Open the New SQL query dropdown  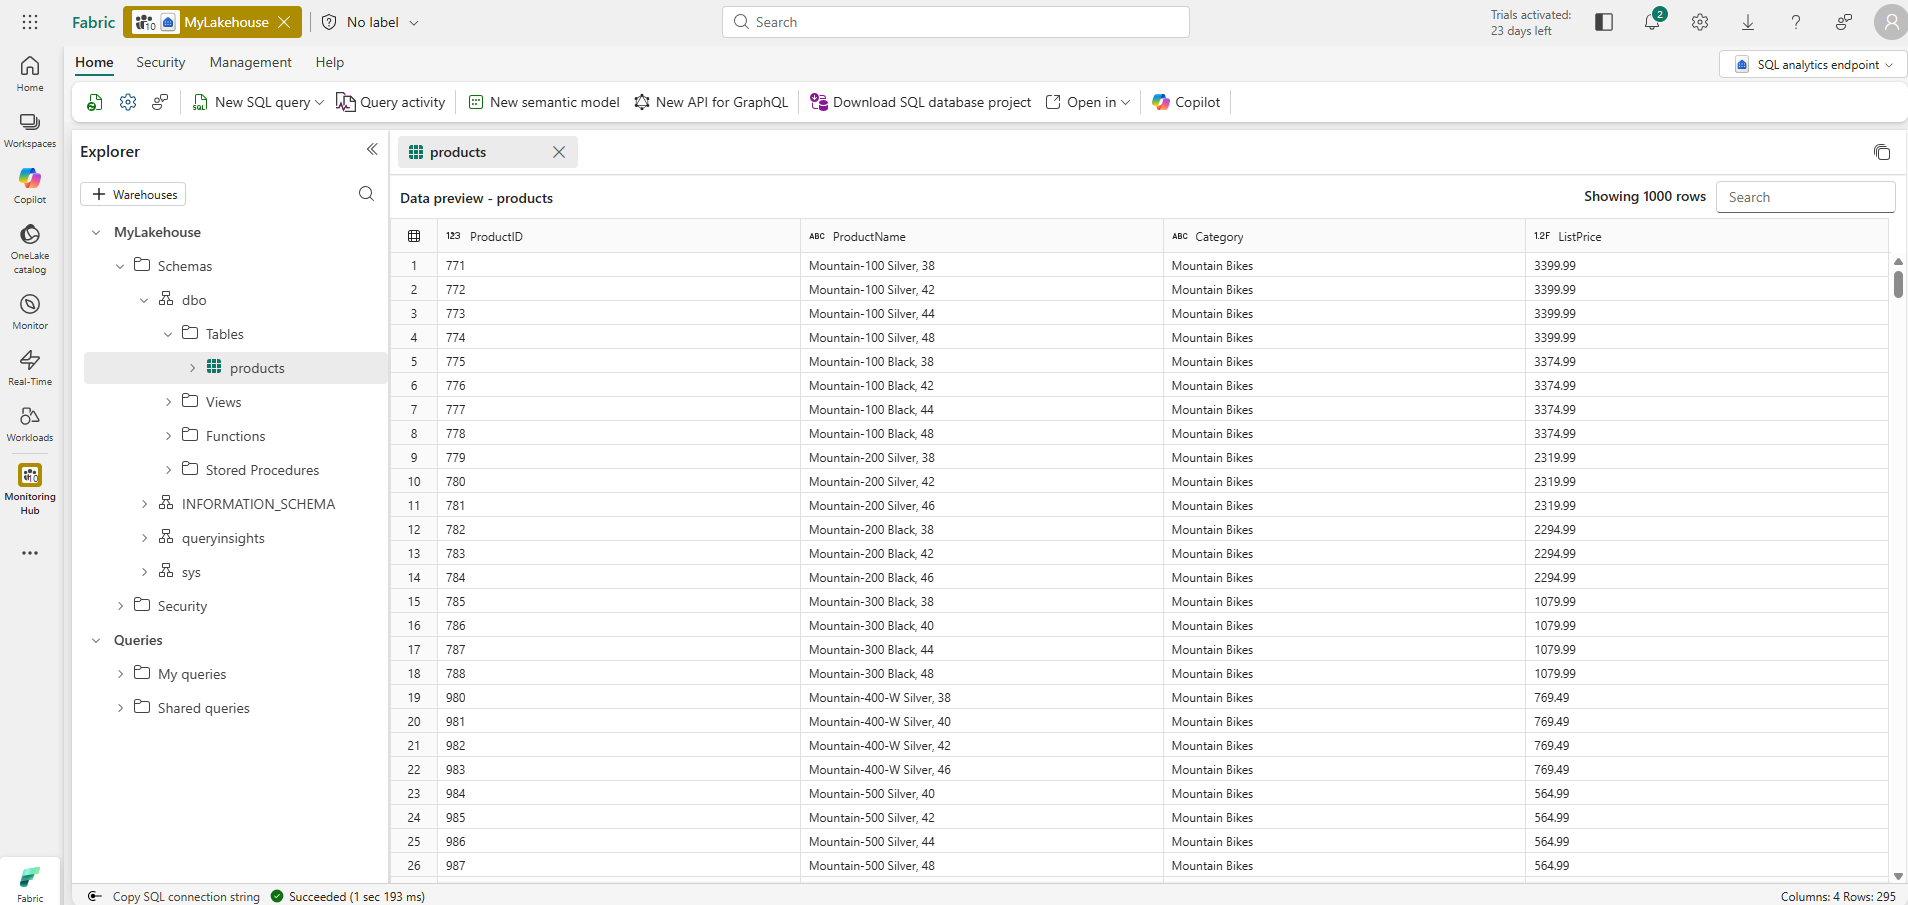[x=320, y=102]
